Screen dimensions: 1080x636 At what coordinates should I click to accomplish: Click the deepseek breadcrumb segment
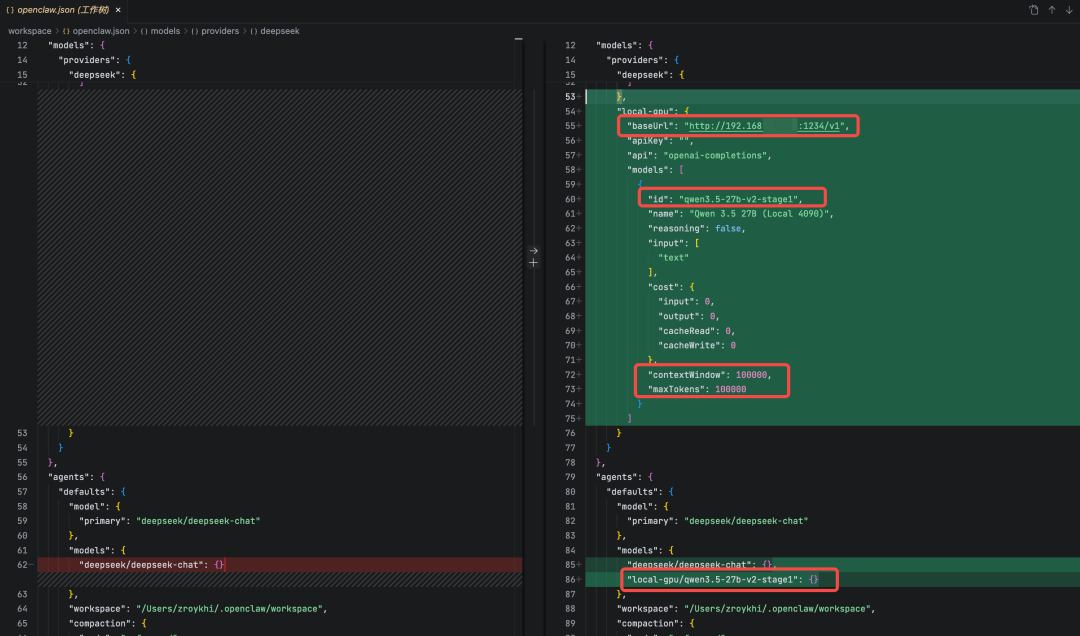[279, 31]
